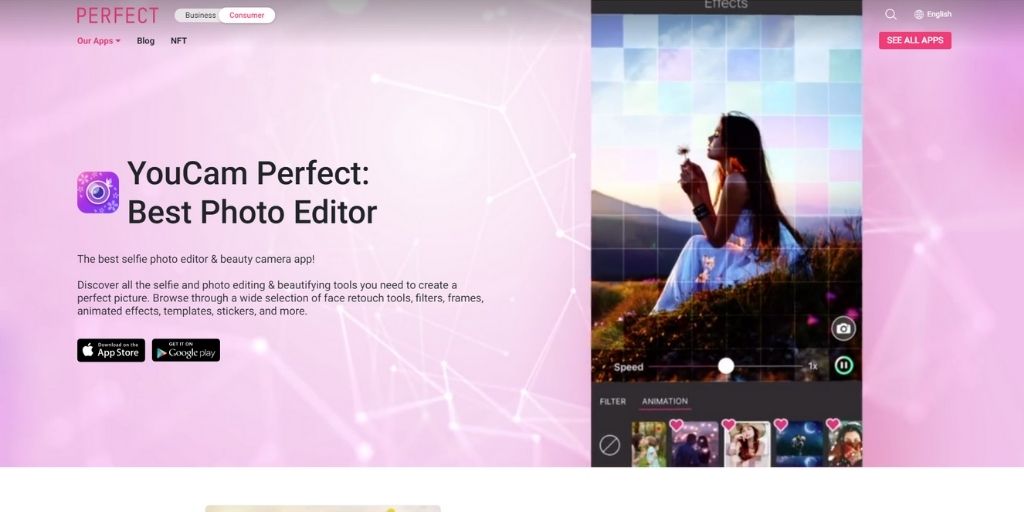This screenshot has width=1024, height=512.
Task: Click the PERFECT logo
Action: pos(118,15)
